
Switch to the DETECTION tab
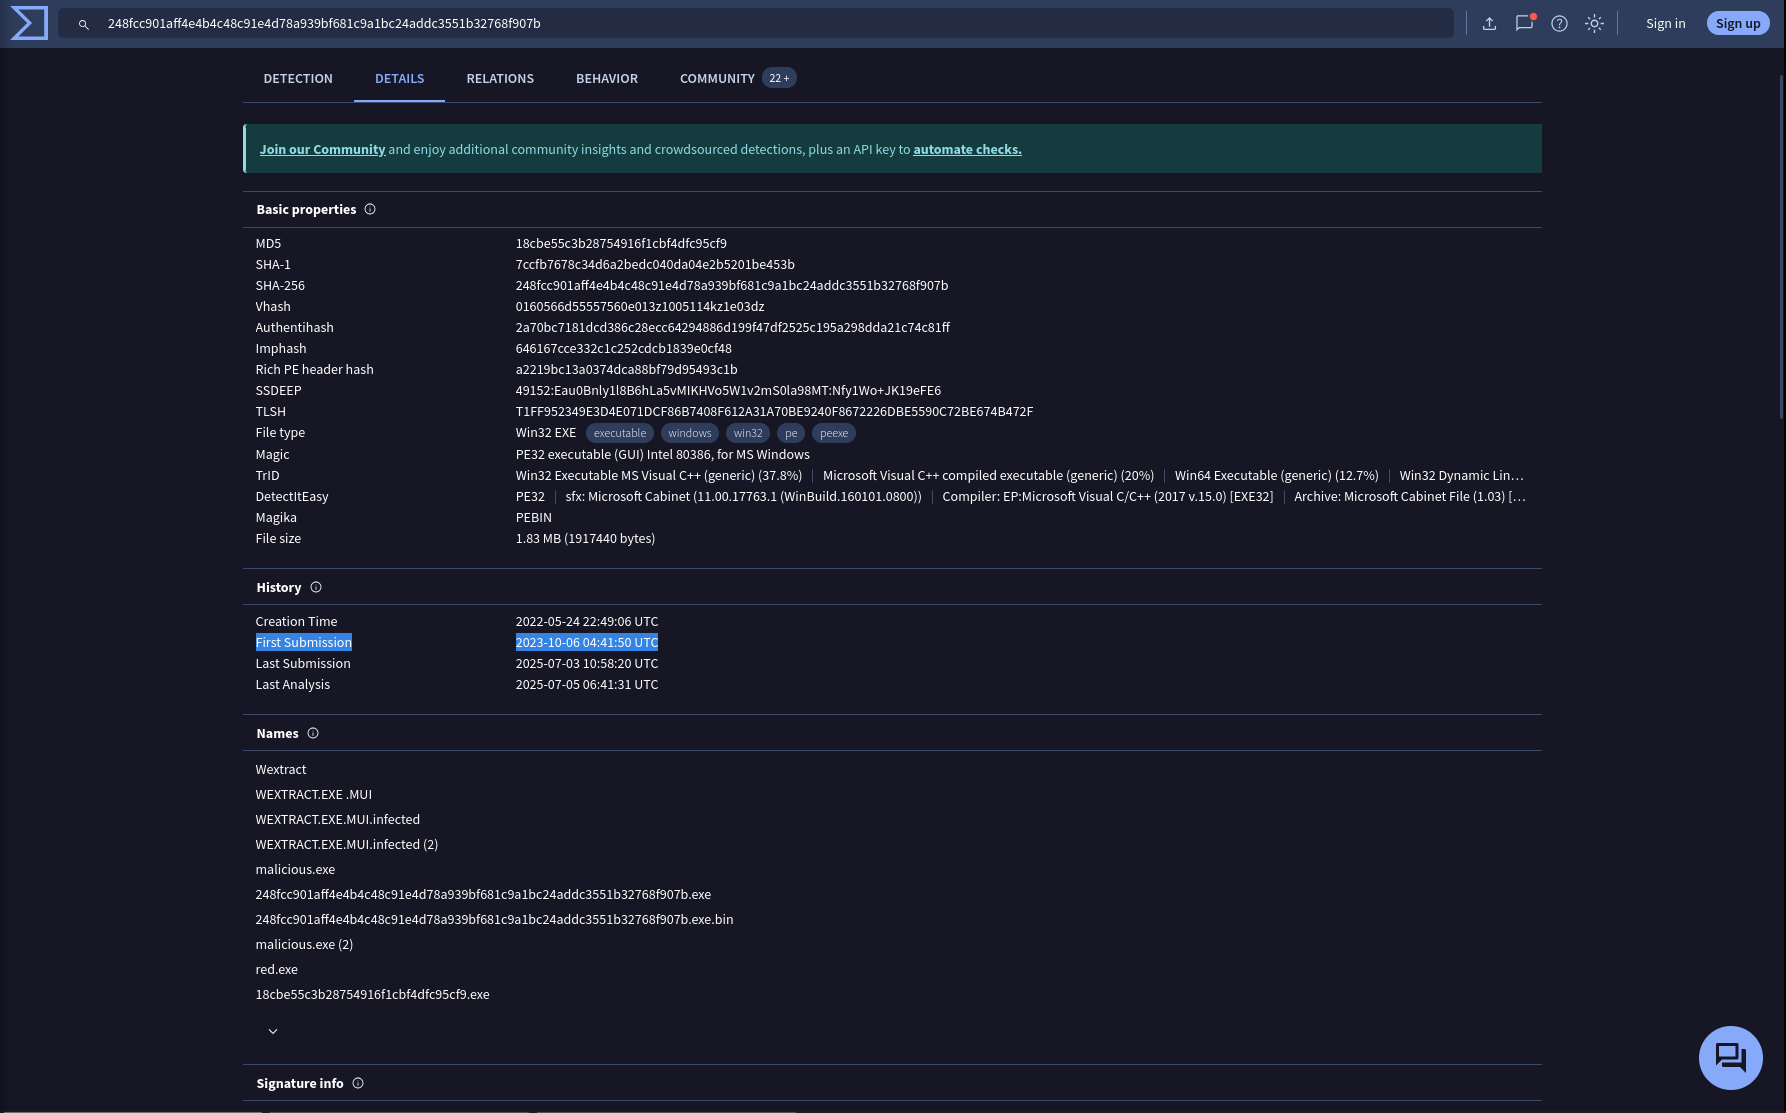[x=298, y=78]
